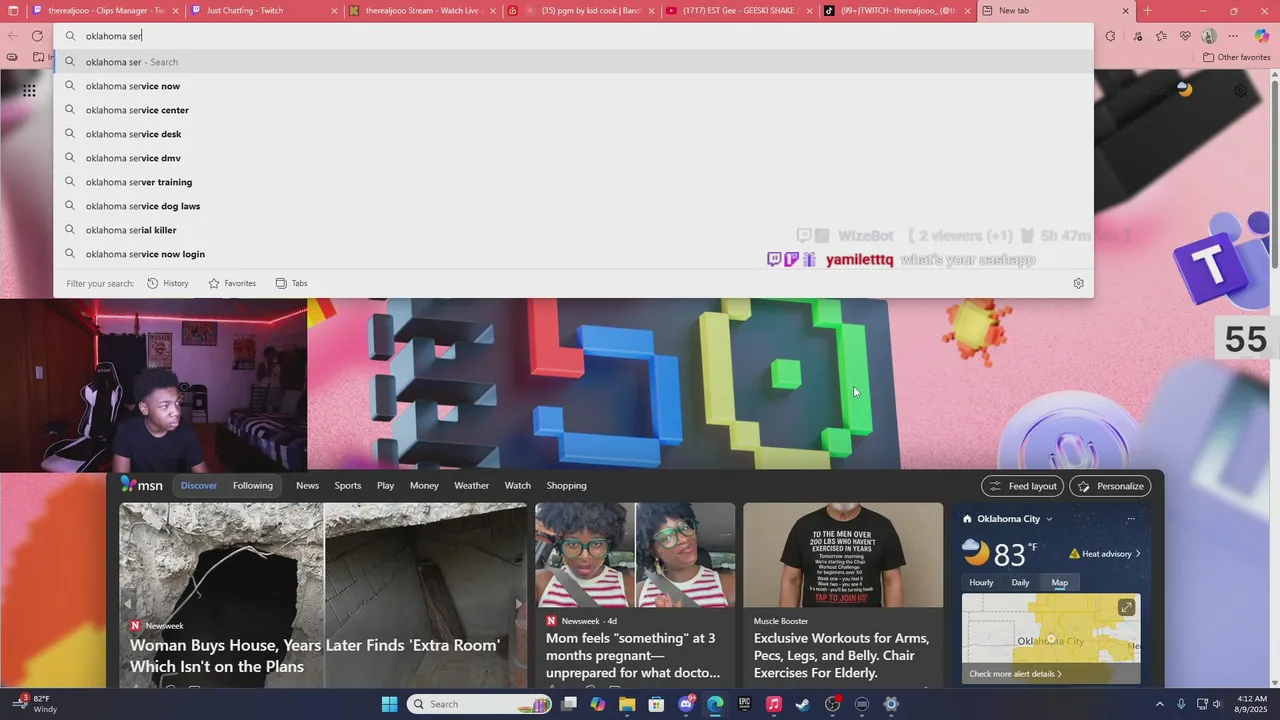Filter search suggestions by History
The height and width of the screenshot is (720, 1280).
168,283
